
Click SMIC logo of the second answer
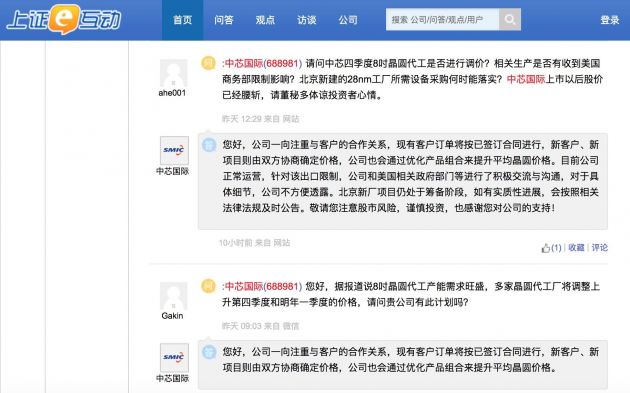(x=174, y=357)
